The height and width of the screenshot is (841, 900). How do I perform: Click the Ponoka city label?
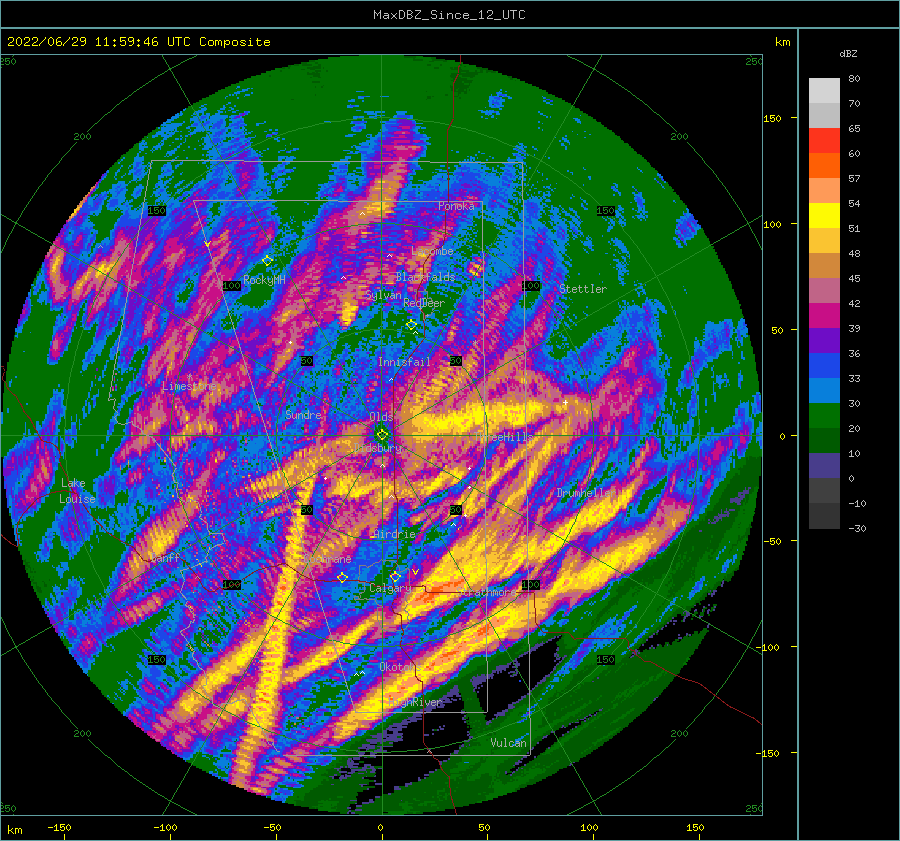coord(456,206)
